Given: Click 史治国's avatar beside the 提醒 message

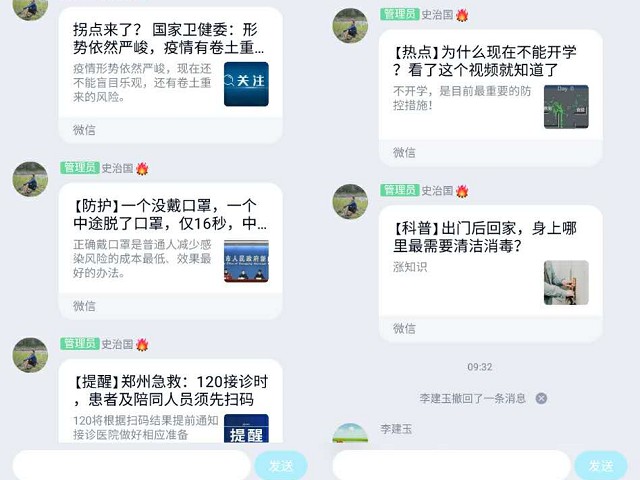Looking at the screenshot, I should [30, 355].
